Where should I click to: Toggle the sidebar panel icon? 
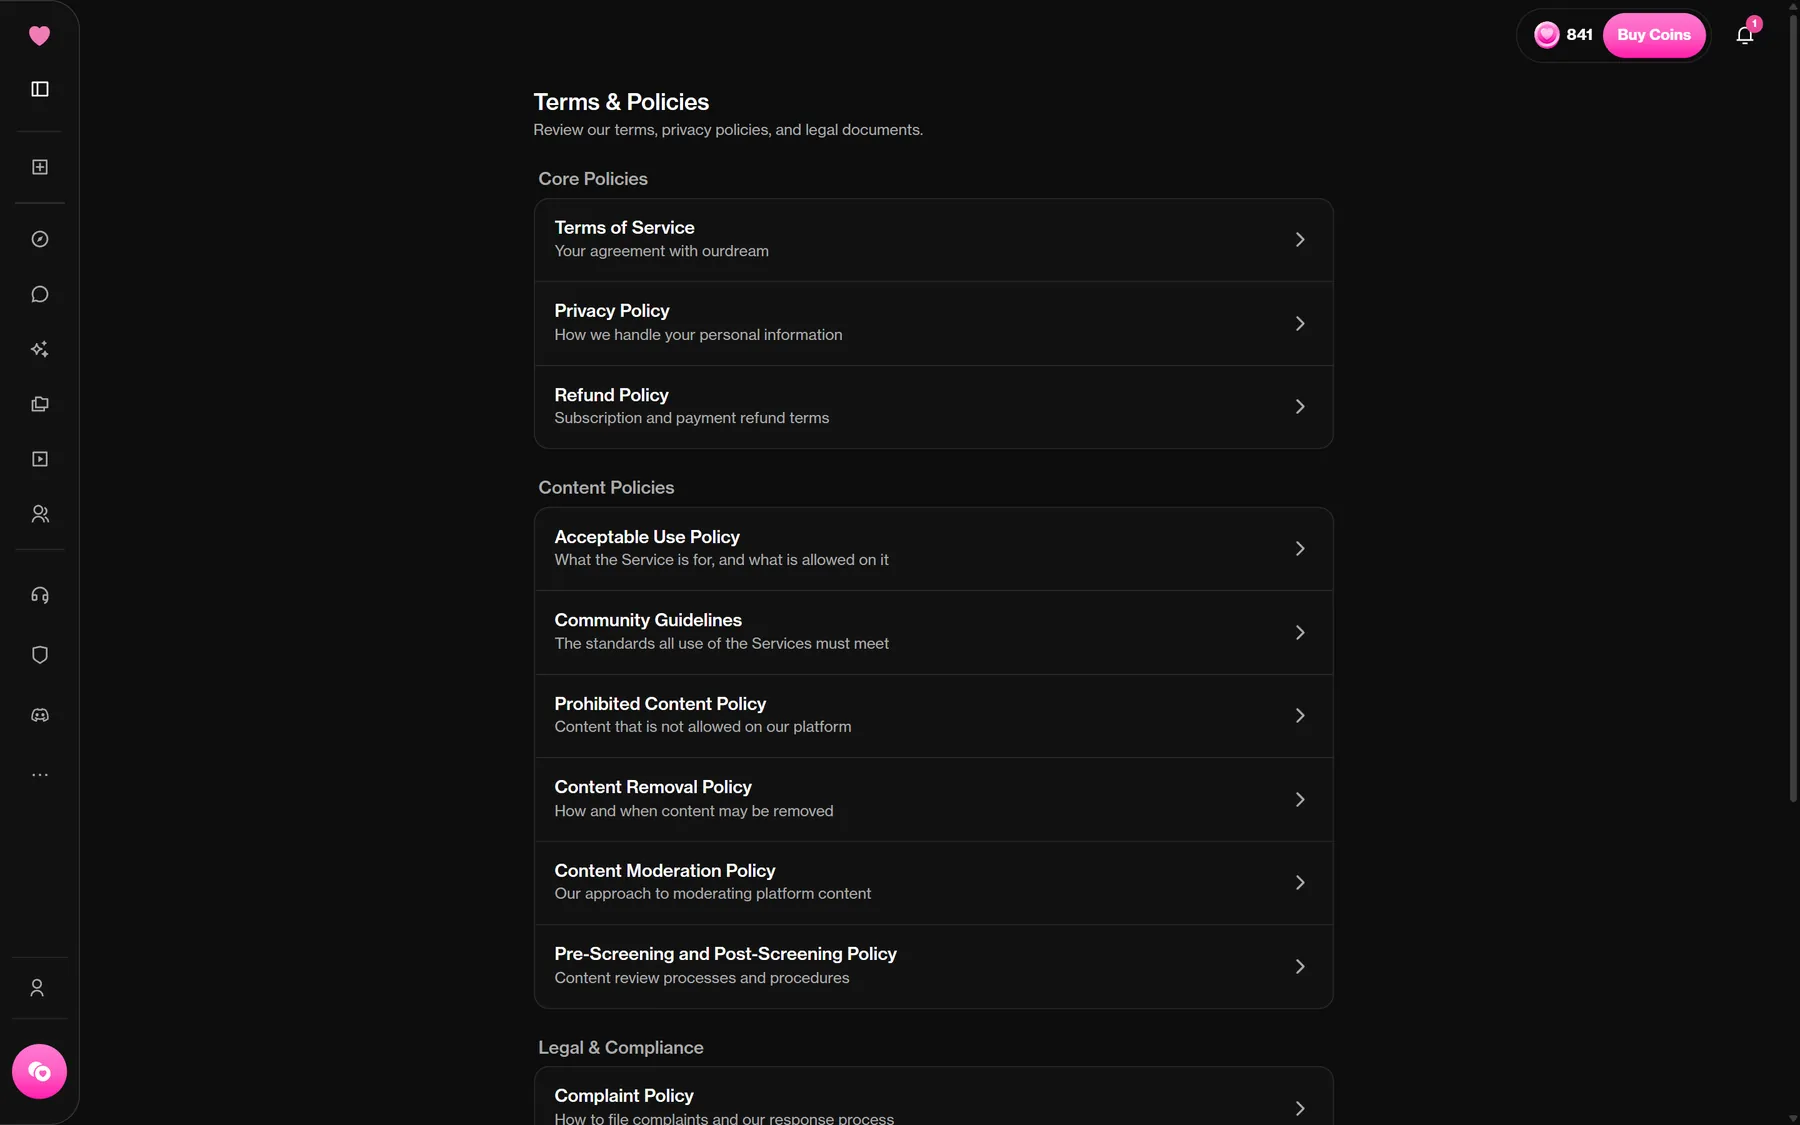[x=40, y=89]
